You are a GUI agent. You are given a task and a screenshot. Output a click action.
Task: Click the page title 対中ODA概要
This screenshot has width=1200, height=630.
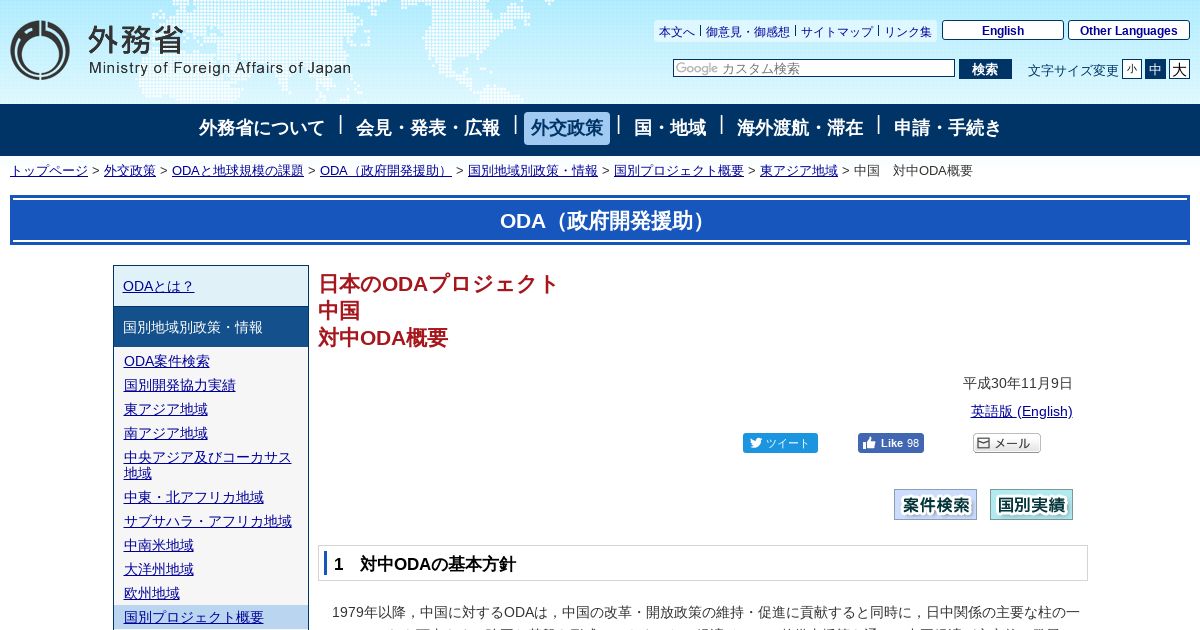[x=383, y=338]
